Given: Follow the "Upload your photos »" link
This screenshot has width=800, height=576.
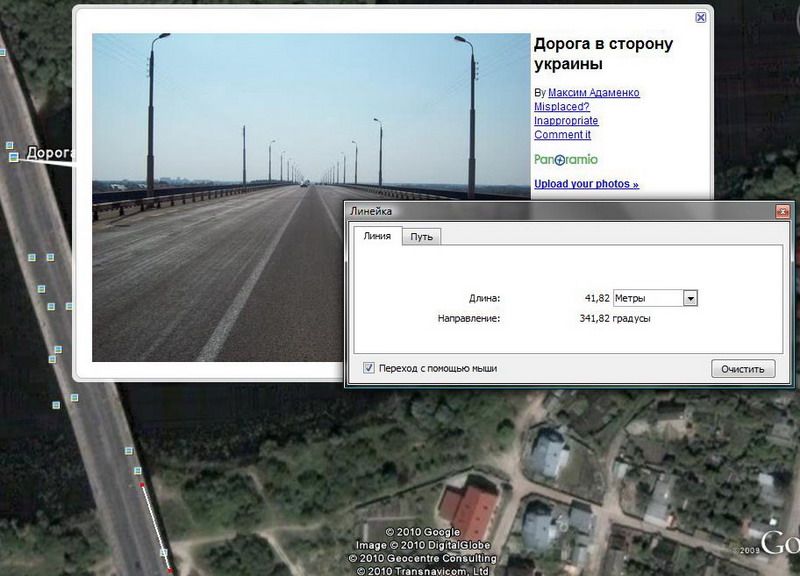Looking at the screenshot, I should [x=586, y=184].
